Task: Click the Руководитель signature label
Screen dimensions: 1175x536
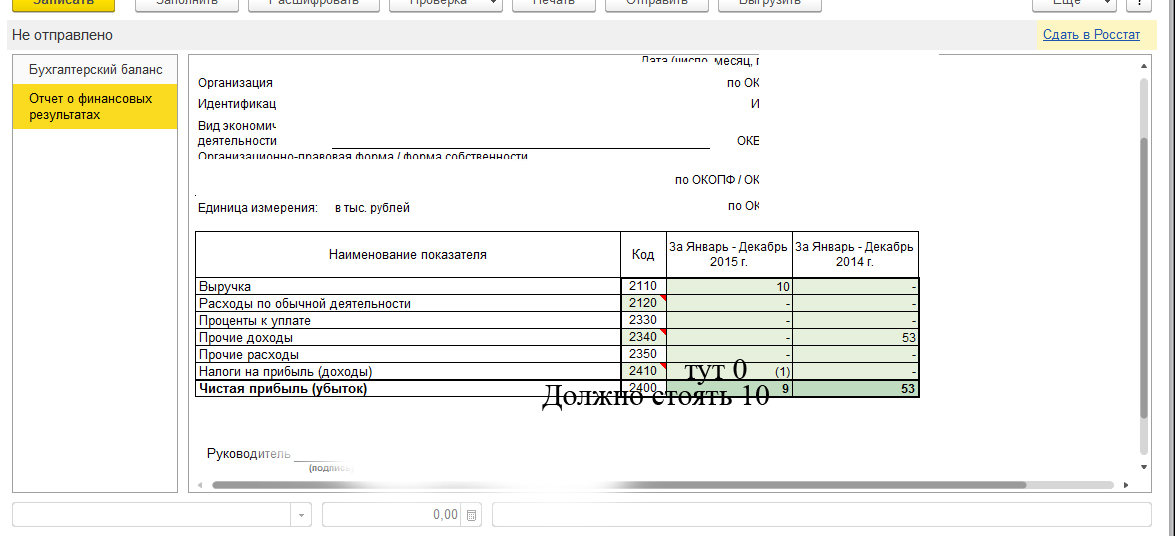Action: (x=248, y=454)
